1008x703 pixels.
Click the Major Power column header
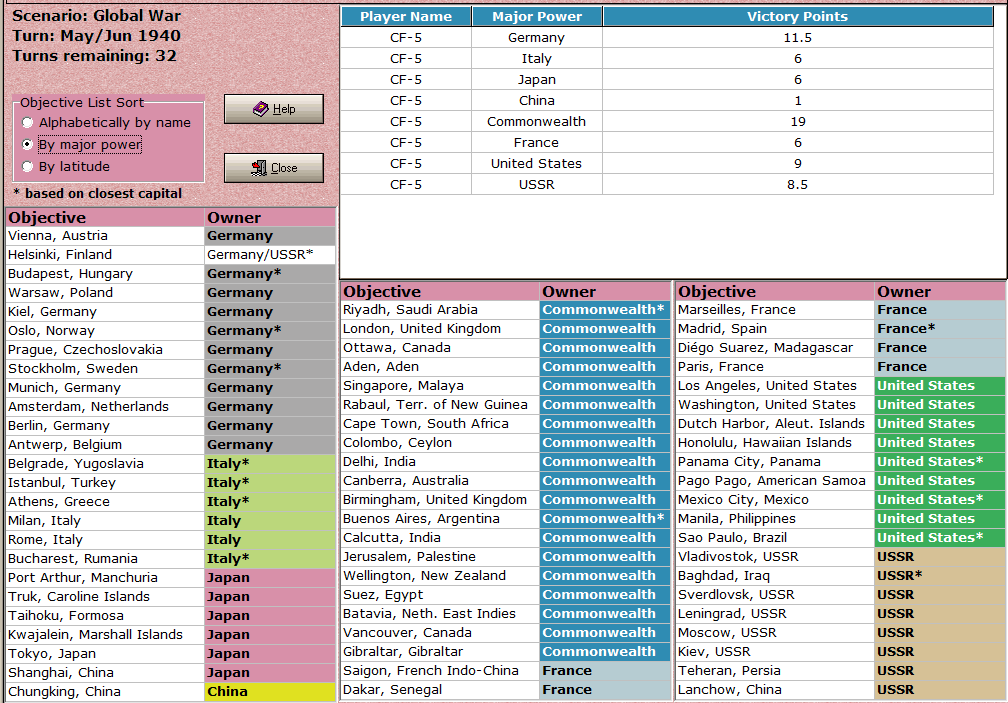point(537,17)
